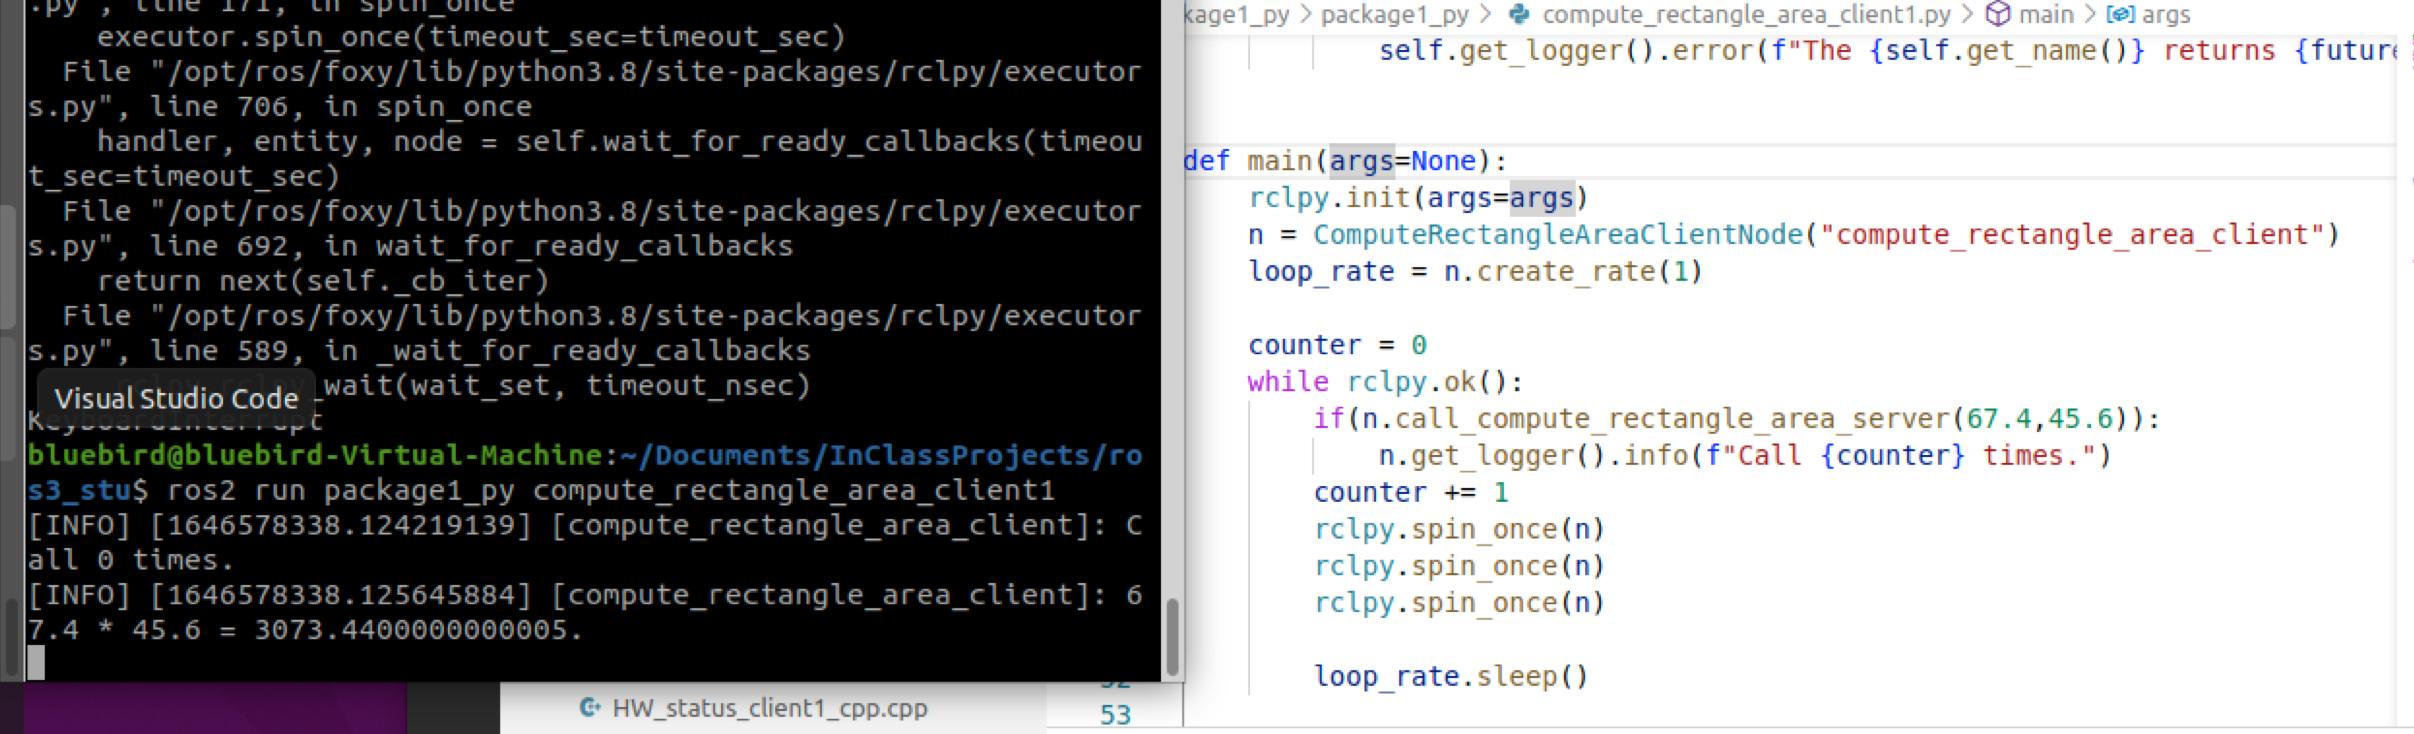This screenshot has width=2414, height=734.
Task: Click 'line 706, in spin_once' in traceback
Action: (341, 106)
